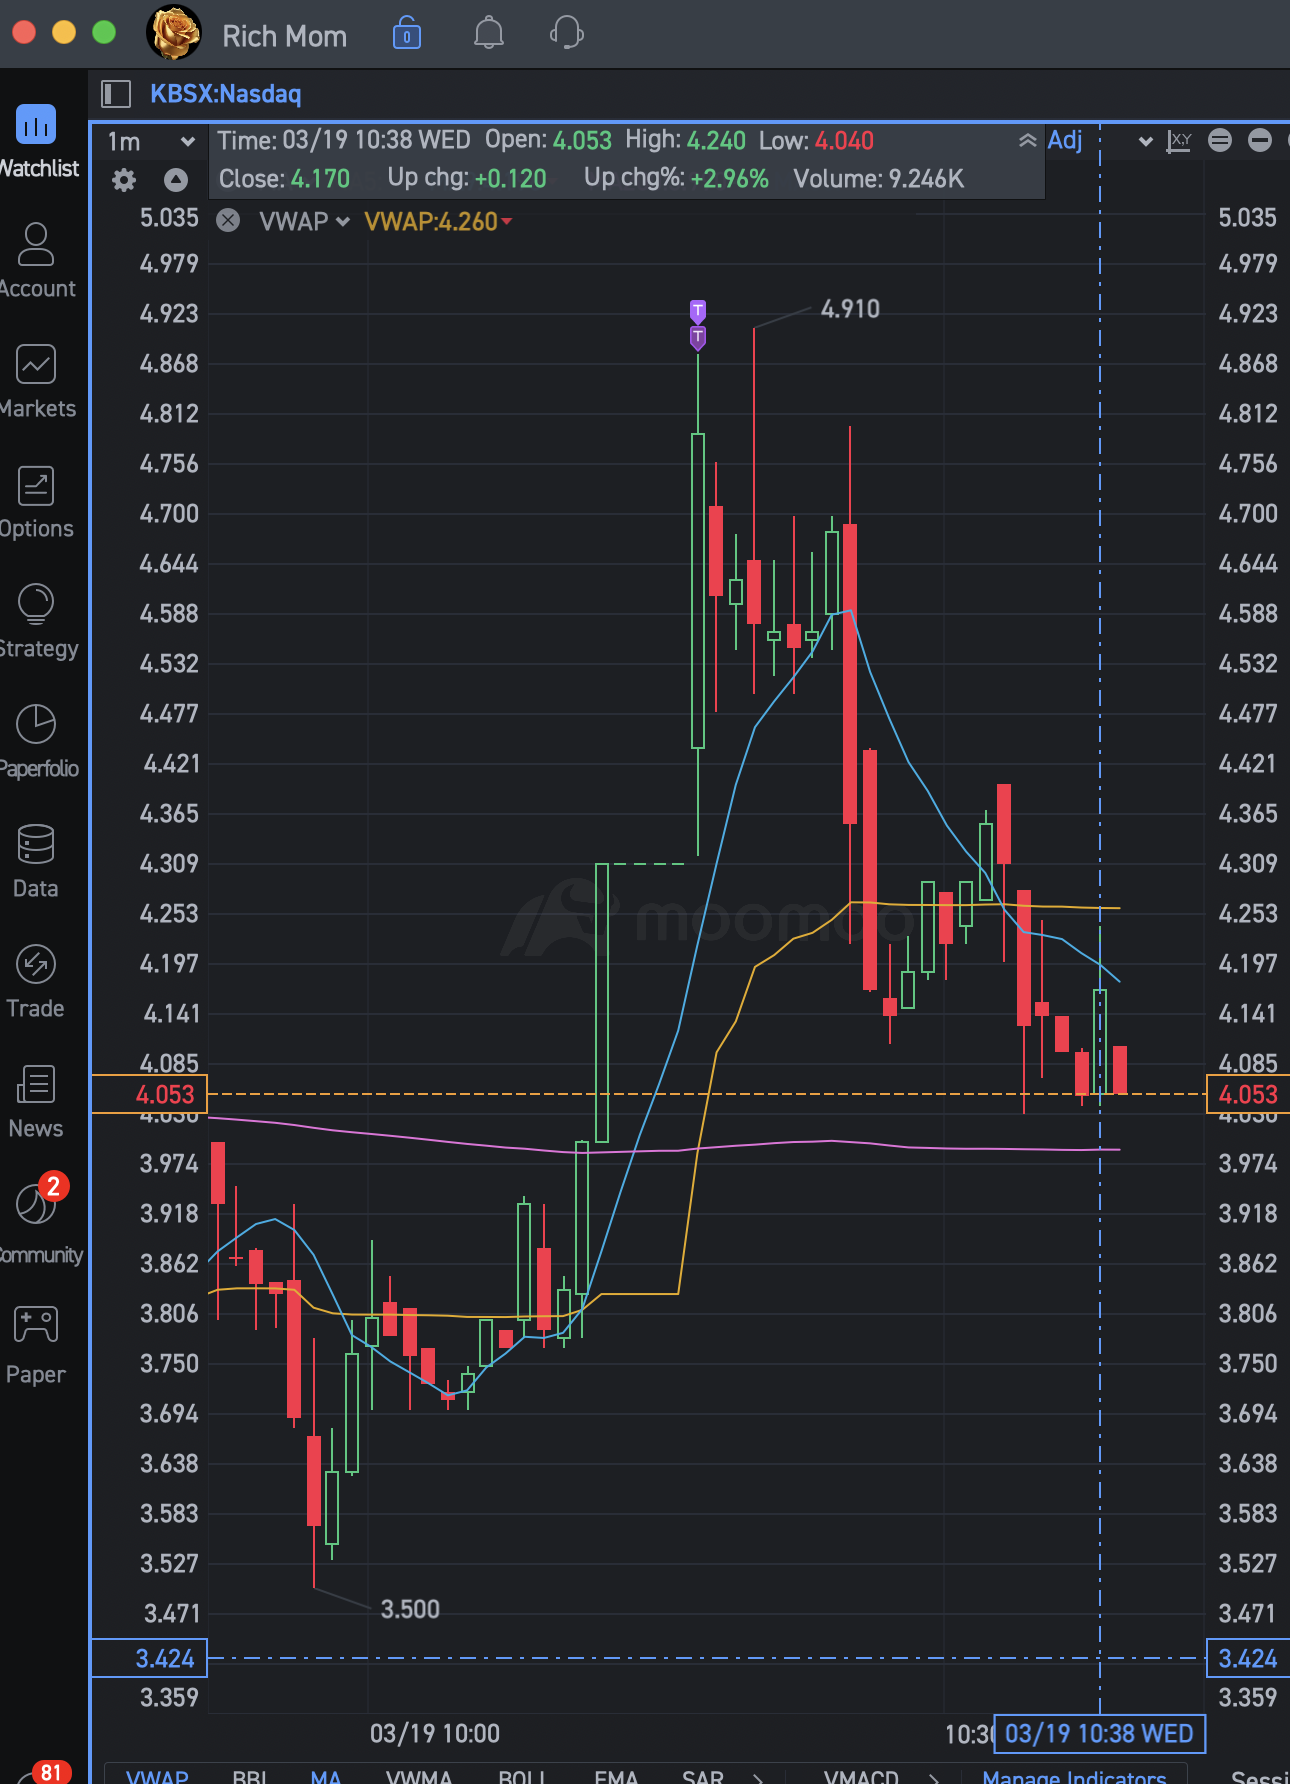Image resolution: width=1290 pixels, height=1784 pixels.
Task: Toggle the MA indicator tab
Action: click(326, 1776)
